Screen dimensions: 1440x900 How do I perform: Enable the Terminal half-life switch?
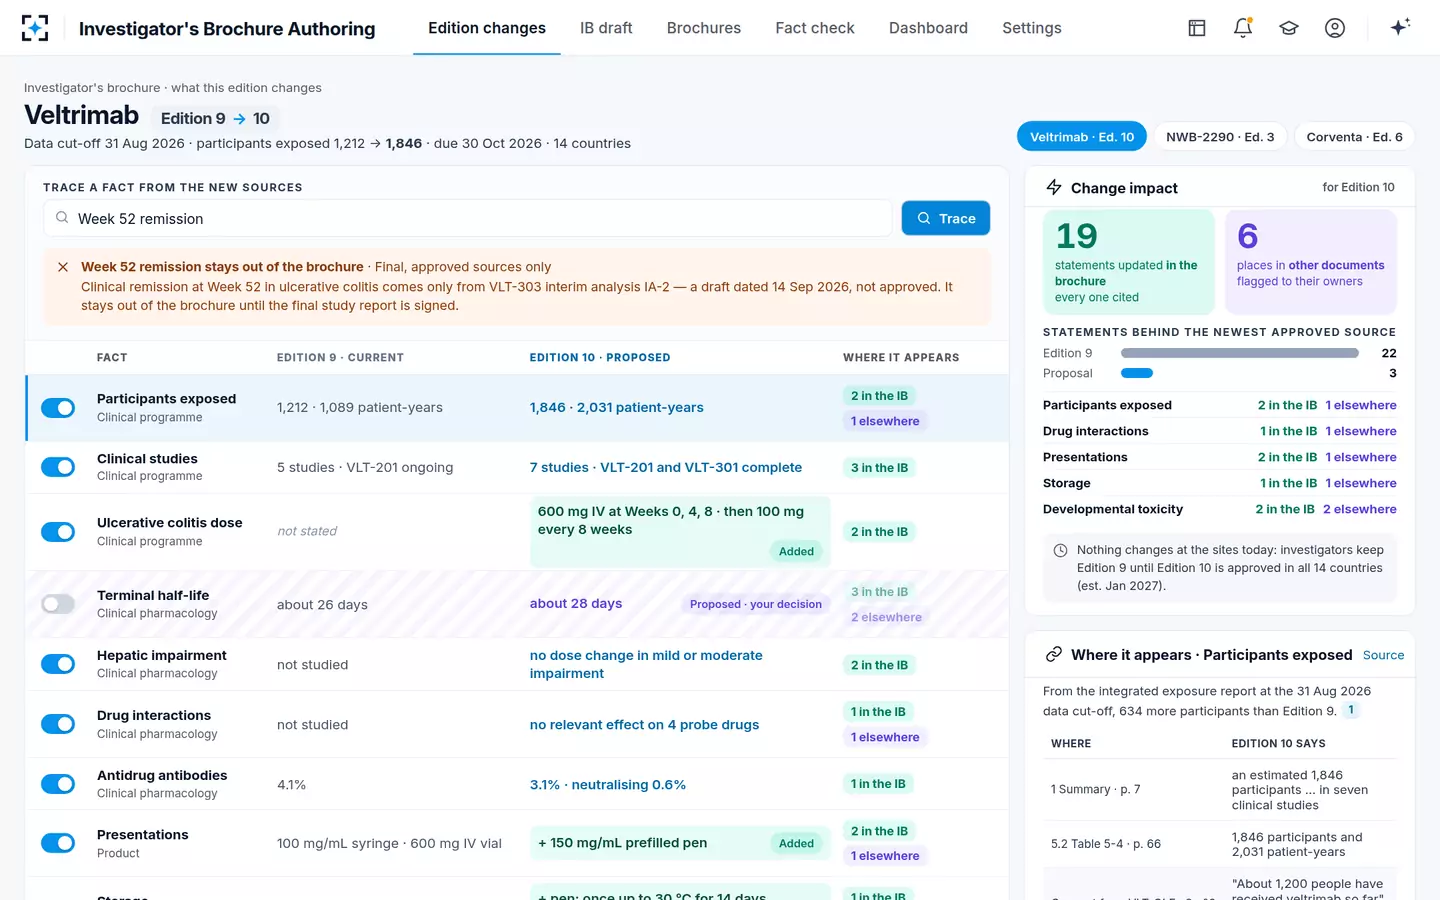58,604
